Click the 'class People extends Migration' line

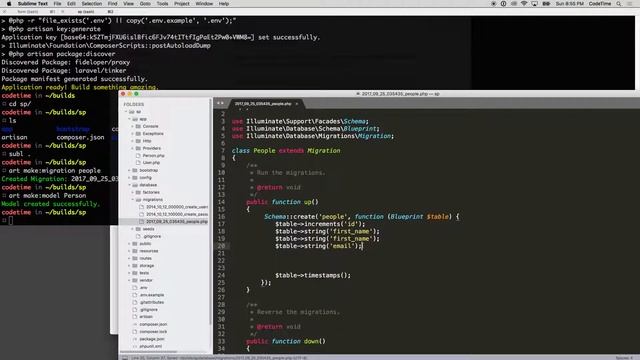[x=286, y=151]
